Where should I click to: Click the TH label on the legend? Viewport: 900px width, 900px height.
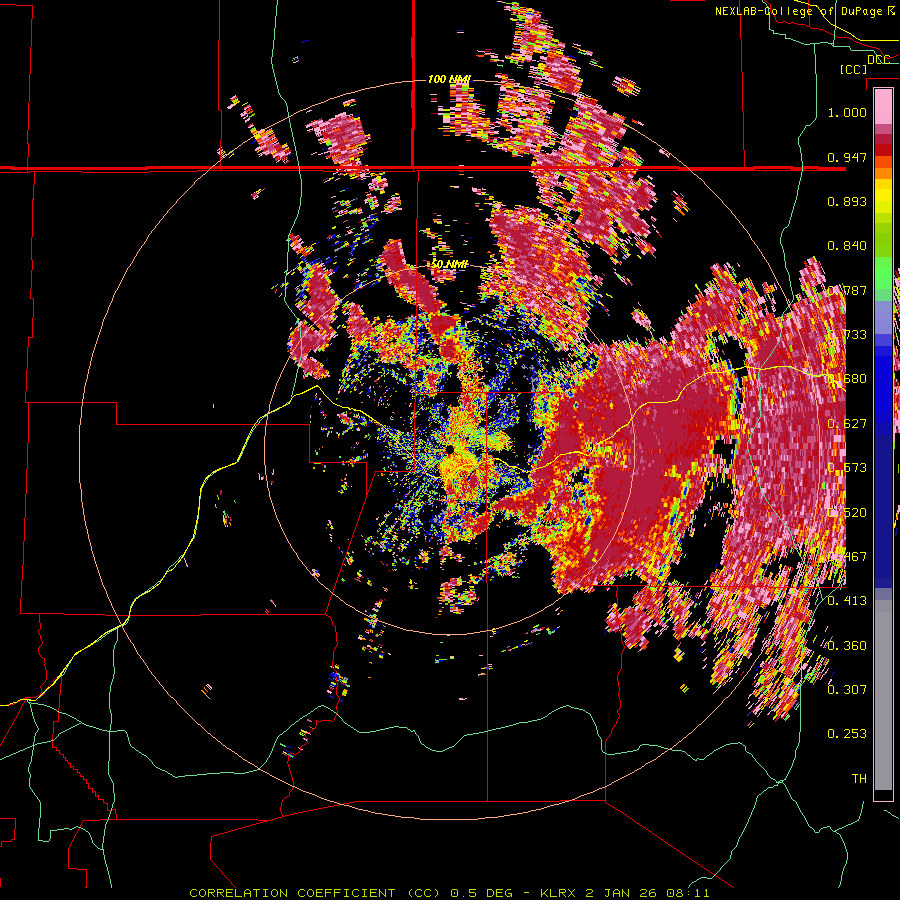tap(859, 779)
